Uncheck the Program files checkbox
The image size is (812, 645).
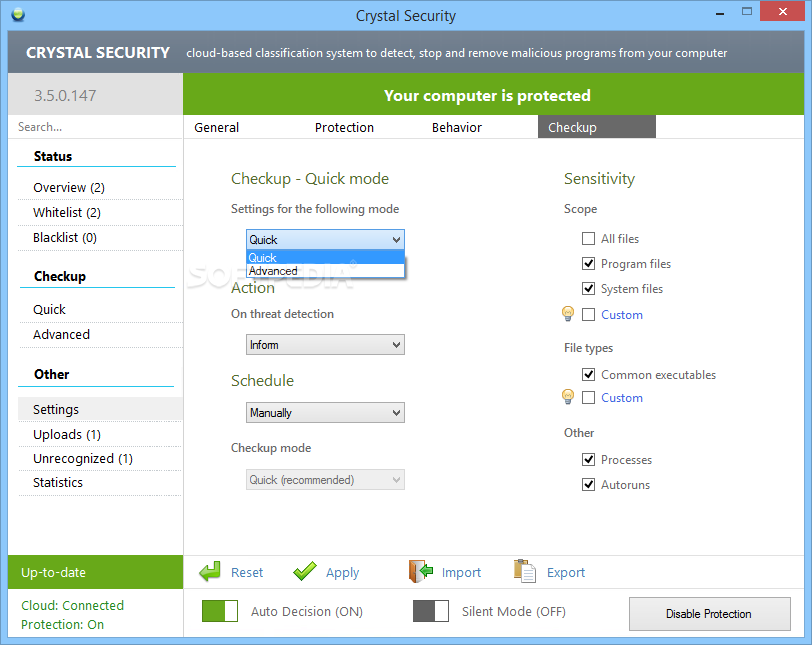point(588,263)
